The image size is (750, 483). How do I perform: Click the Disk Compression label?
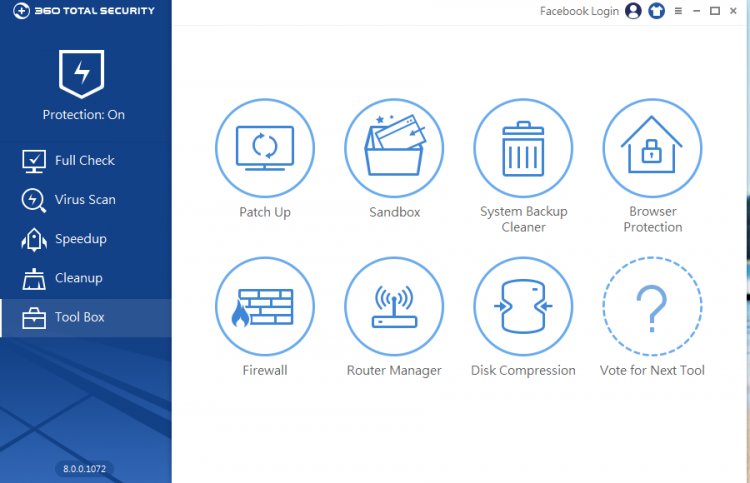point(523,371)
